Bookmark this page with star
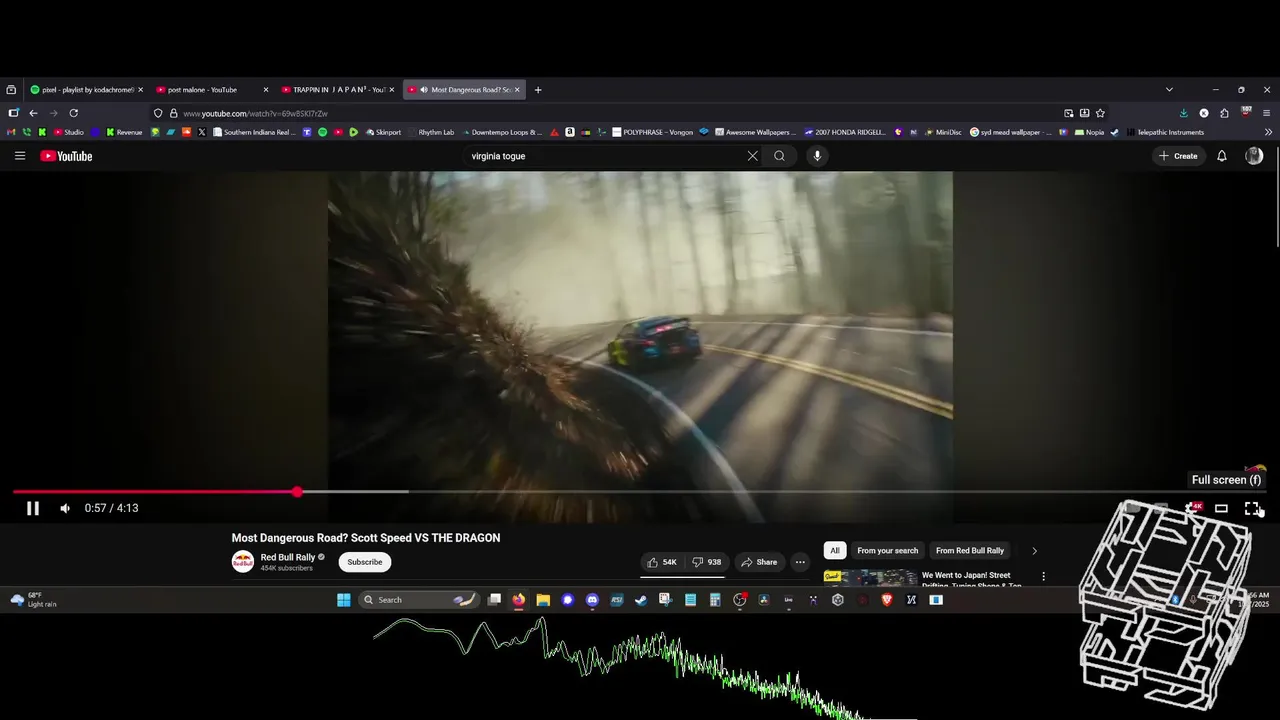The width and height of the screenshot is (1280, 720). click(x=1100, y=113)
